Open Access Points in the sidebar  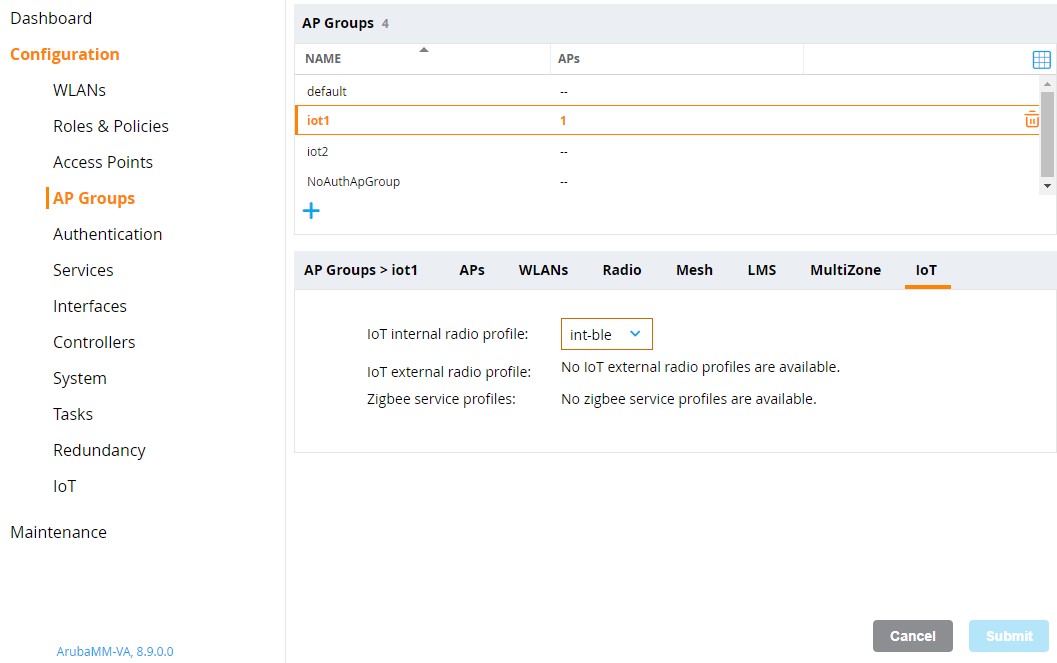tap(102, 161)
